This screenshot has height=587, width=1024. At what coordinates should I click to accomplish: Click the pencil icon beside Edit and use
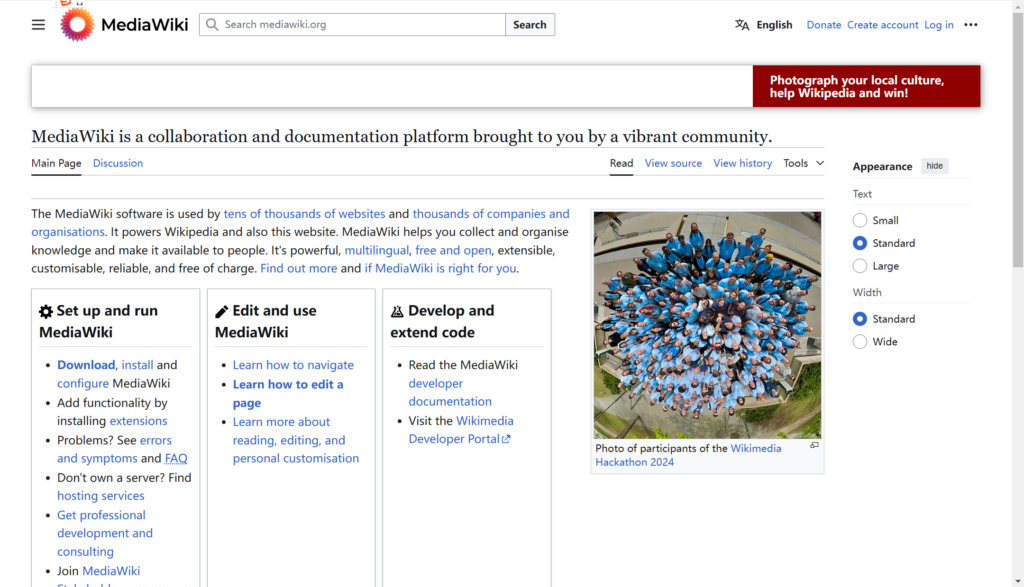tap(222, 312)
